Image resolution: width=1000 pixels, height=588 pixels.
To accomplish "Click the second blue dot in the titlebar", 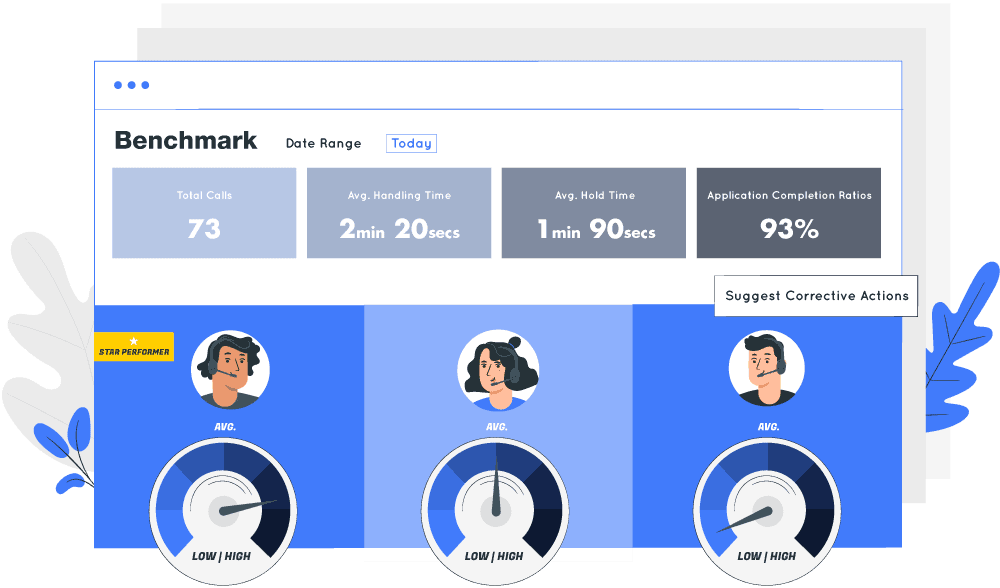I will [131, 85].
